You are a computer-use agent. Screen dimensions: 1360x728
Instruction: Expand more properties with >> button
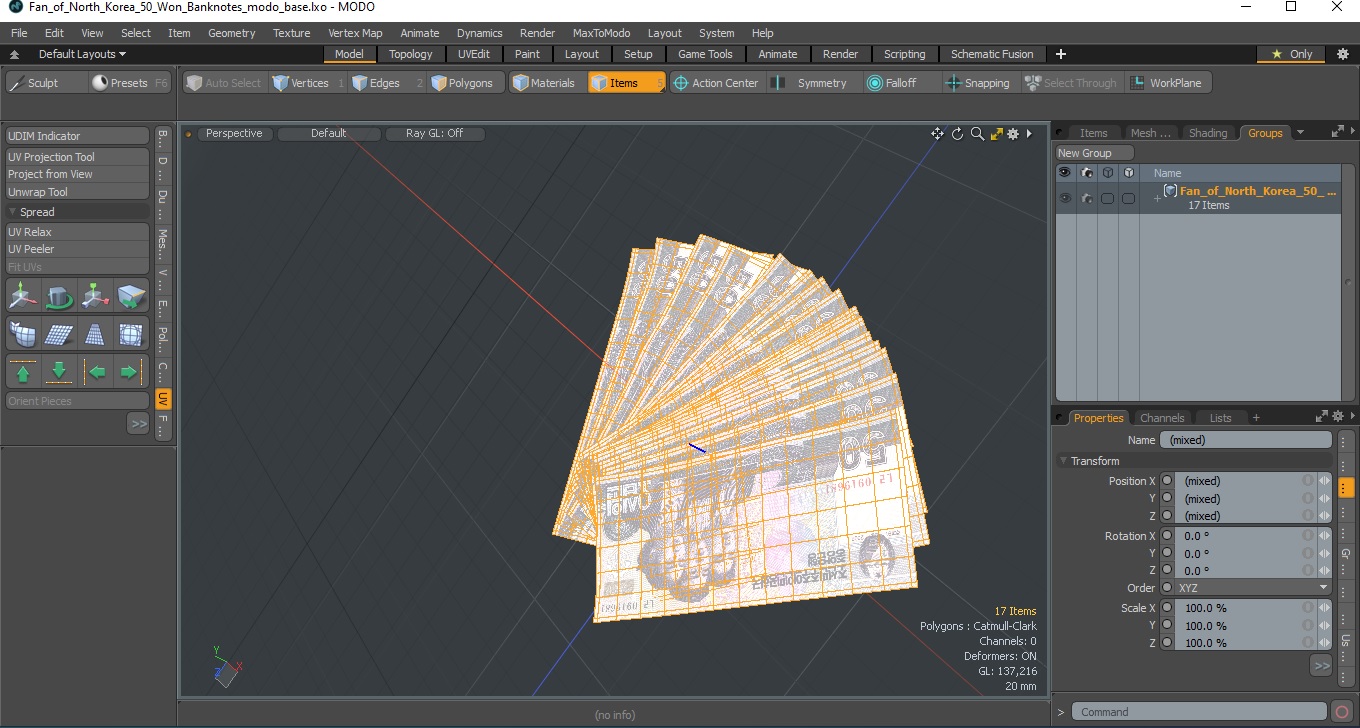click(1321, 665)
